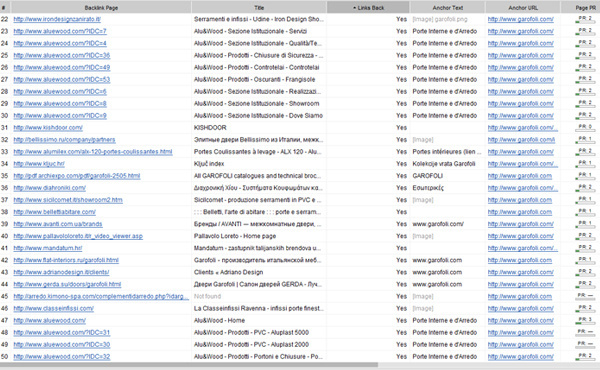Screen dimensions: 600x370
Task: Open aluewood.com/?IDC=8 backlink
Action: tap(60, 104)
